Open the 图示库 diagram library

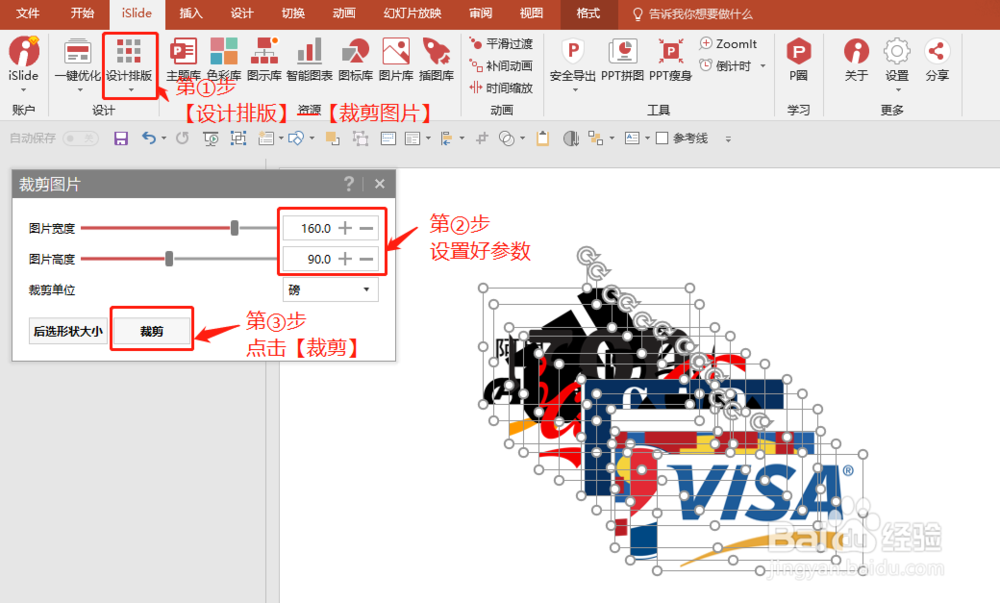coord(264,59)
